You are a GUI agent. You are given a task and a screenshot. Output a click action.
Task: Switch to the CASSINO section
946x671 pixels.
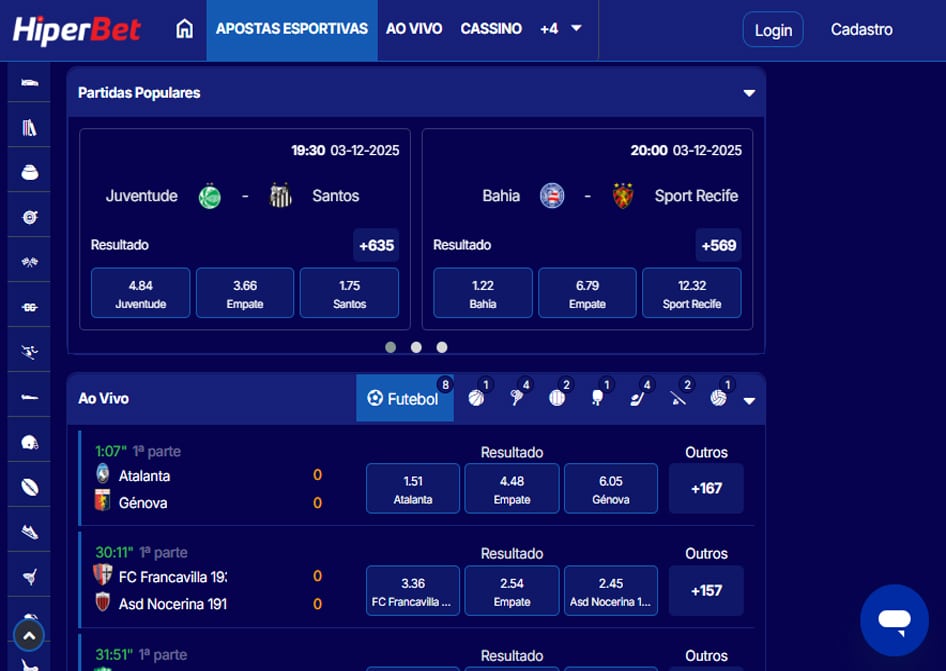click(x=491, y=29)
